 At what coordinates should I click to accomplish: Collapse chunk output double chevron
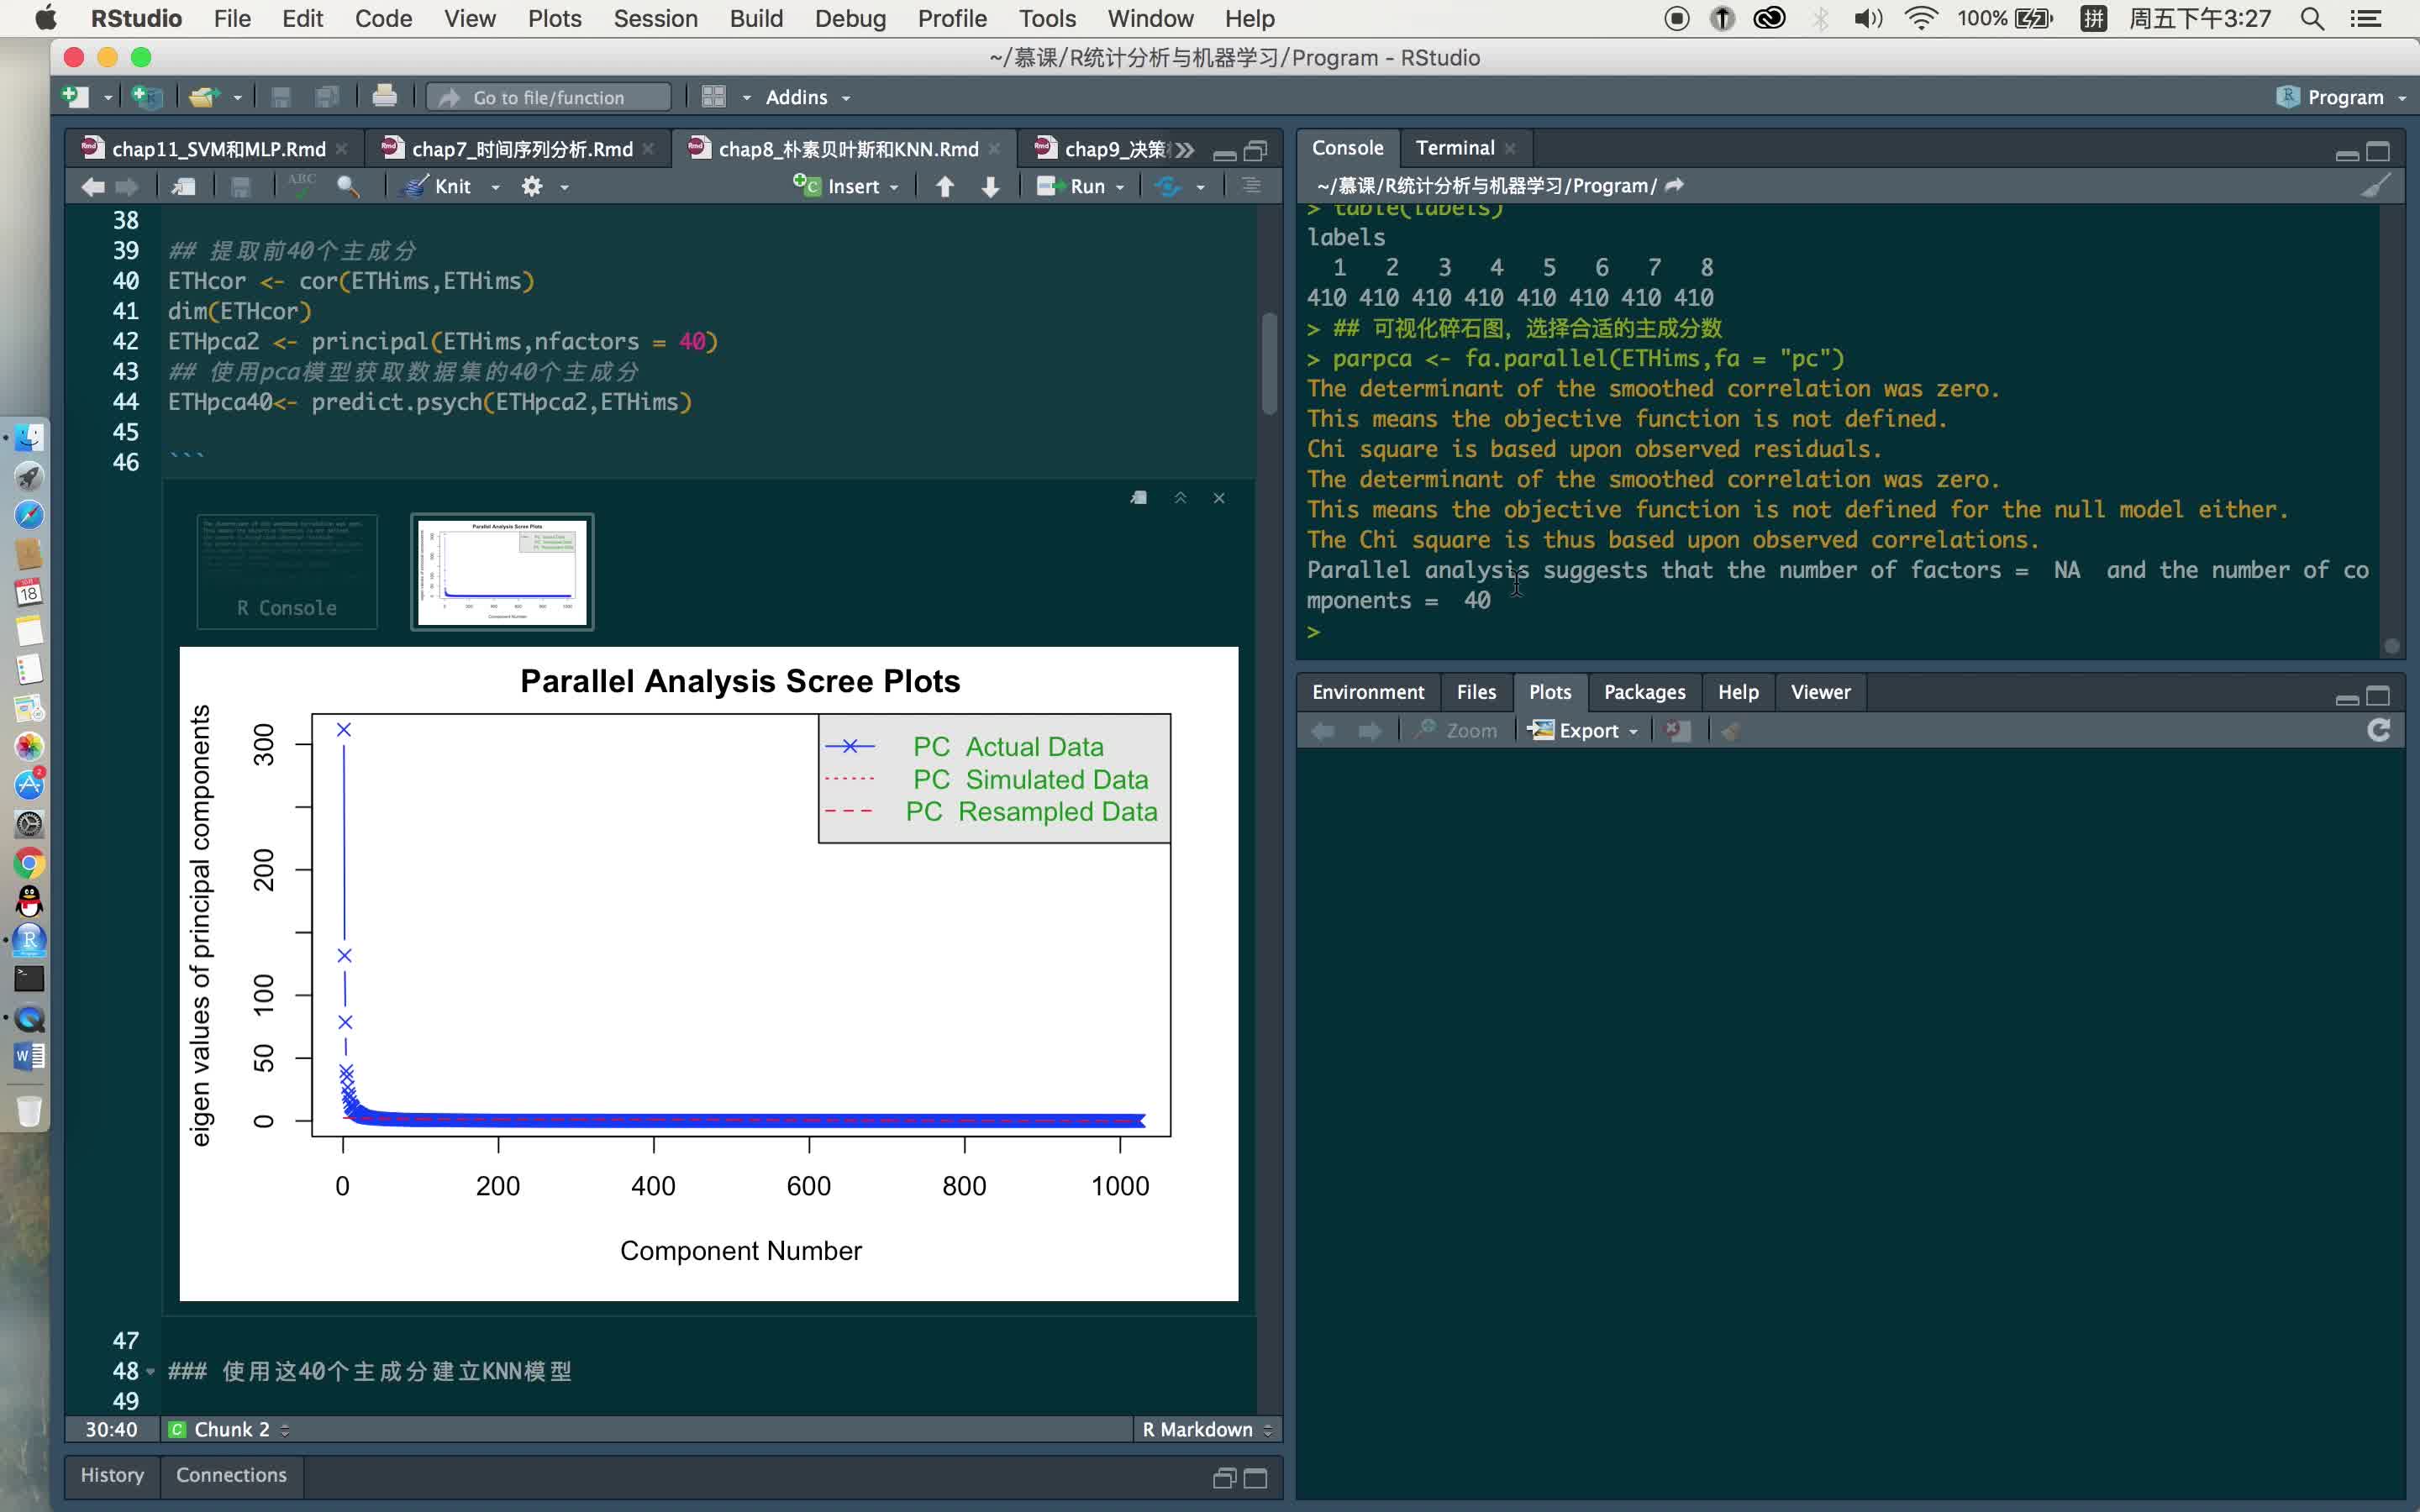[x=1180, y=498]
